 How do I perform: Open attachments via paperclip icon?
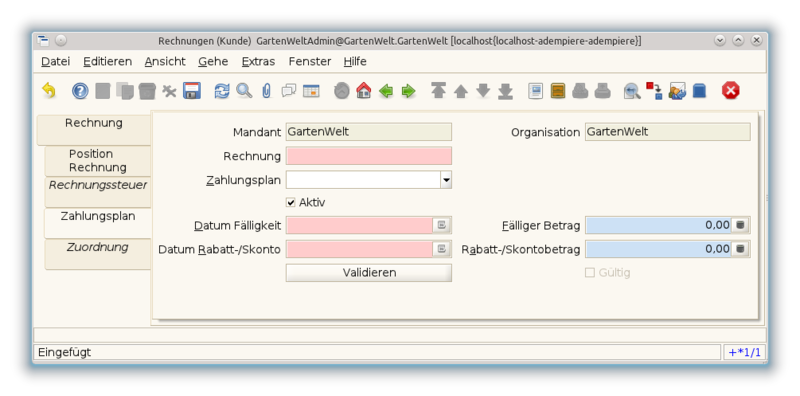(266, 91)
